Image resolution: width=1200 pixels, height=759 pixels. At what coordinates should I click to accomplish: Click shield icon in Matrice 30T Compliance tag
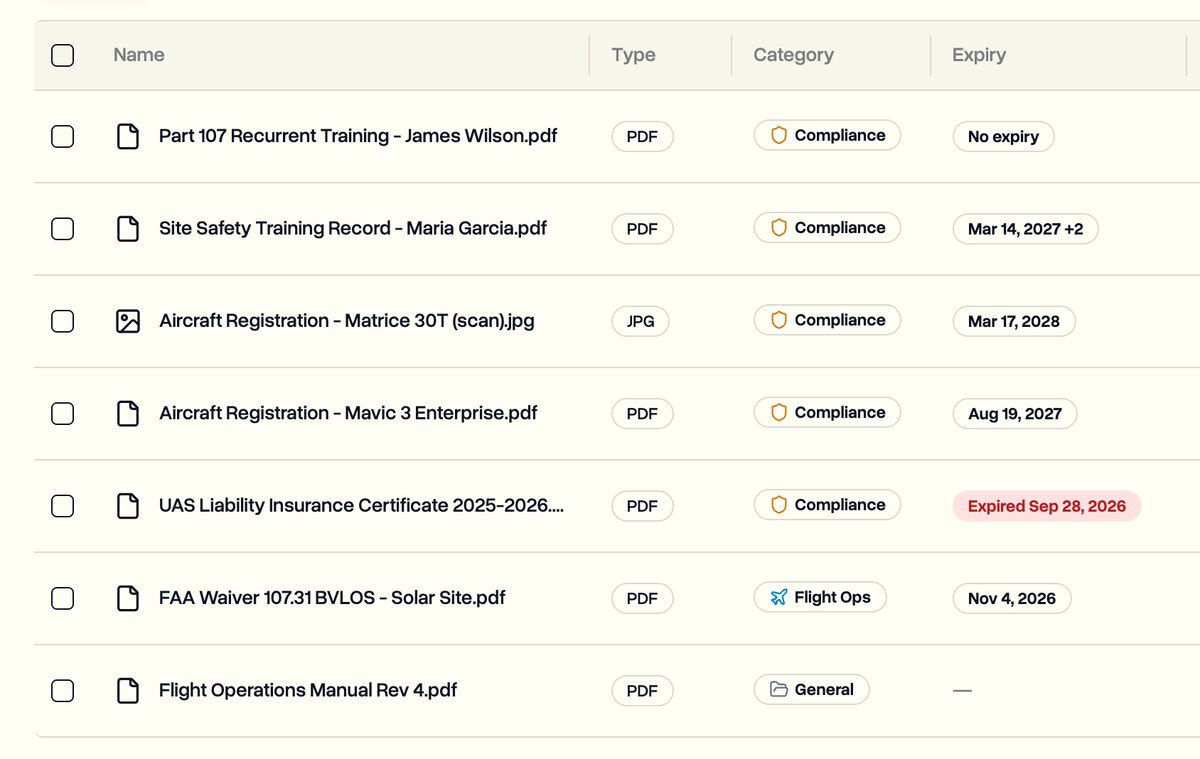pos(779,320)
